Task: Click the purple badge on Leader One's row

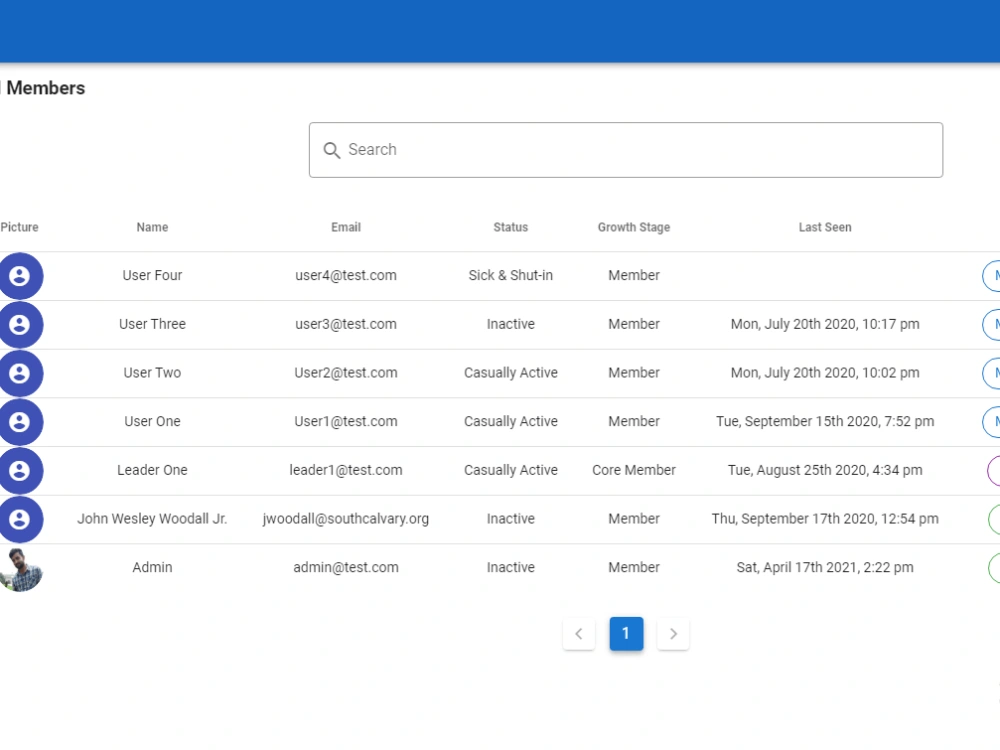Action: (993, 470)
